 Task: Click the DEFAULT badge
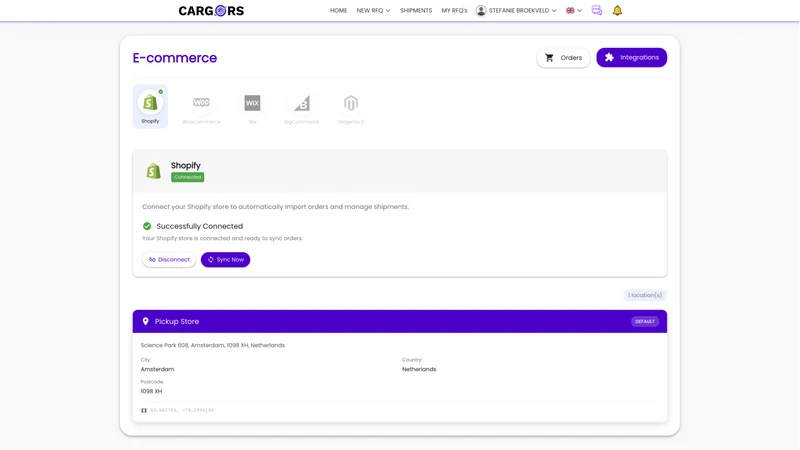point(645,321)
